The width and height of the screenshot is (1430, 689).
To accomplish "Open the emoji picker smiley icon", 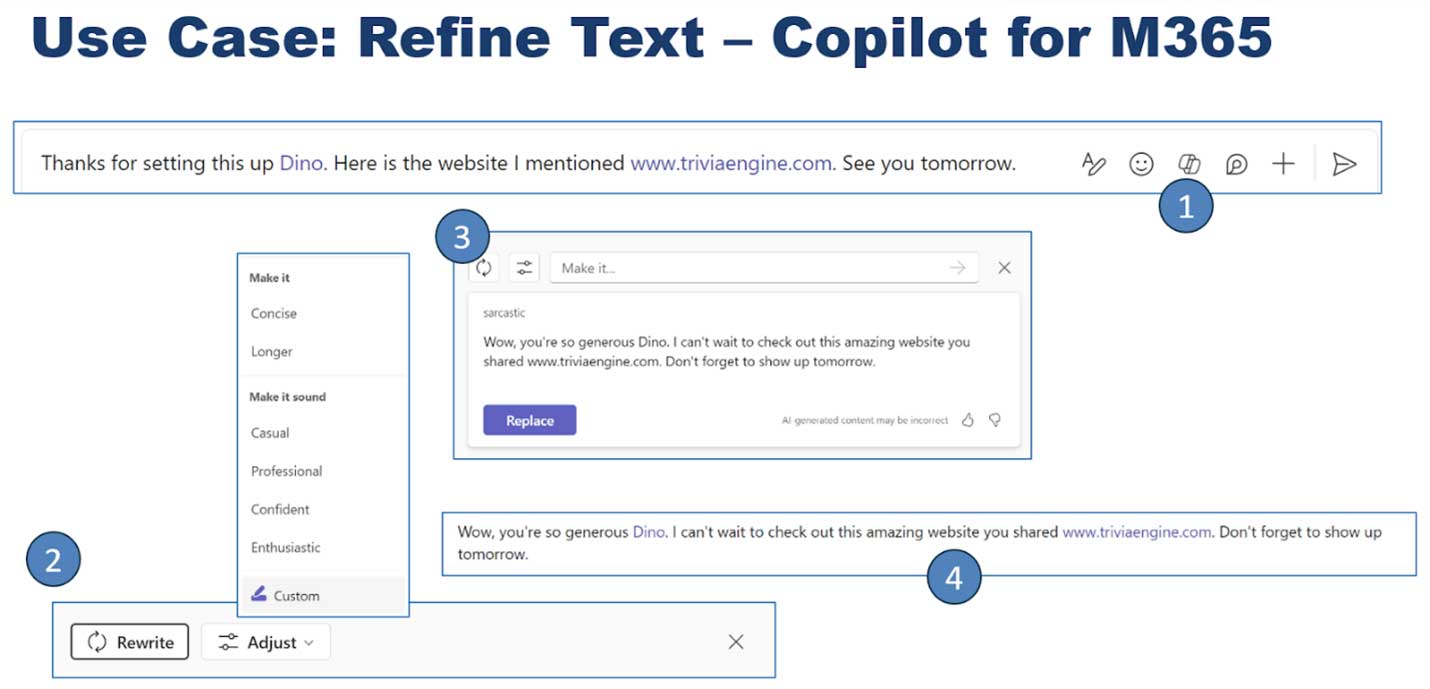I will pos(1141,164).
